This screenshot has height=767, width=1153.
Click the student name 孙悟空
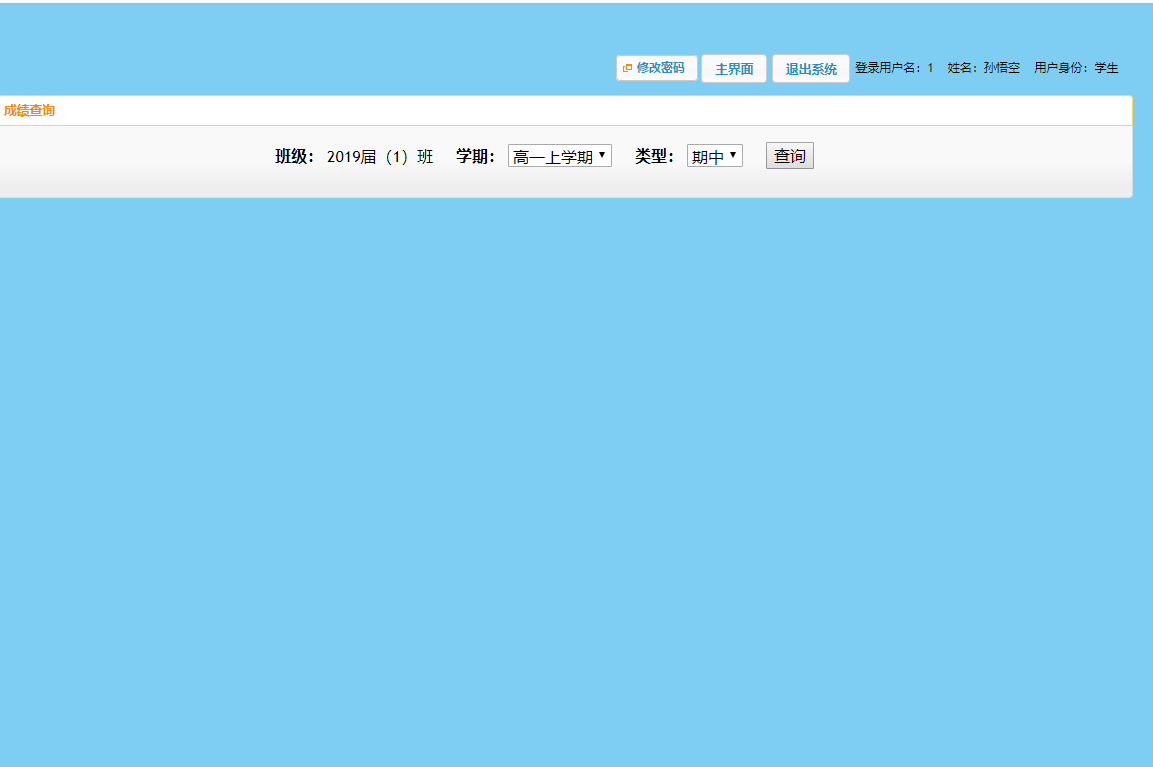pyautogui.click(x=1003, y=67)
